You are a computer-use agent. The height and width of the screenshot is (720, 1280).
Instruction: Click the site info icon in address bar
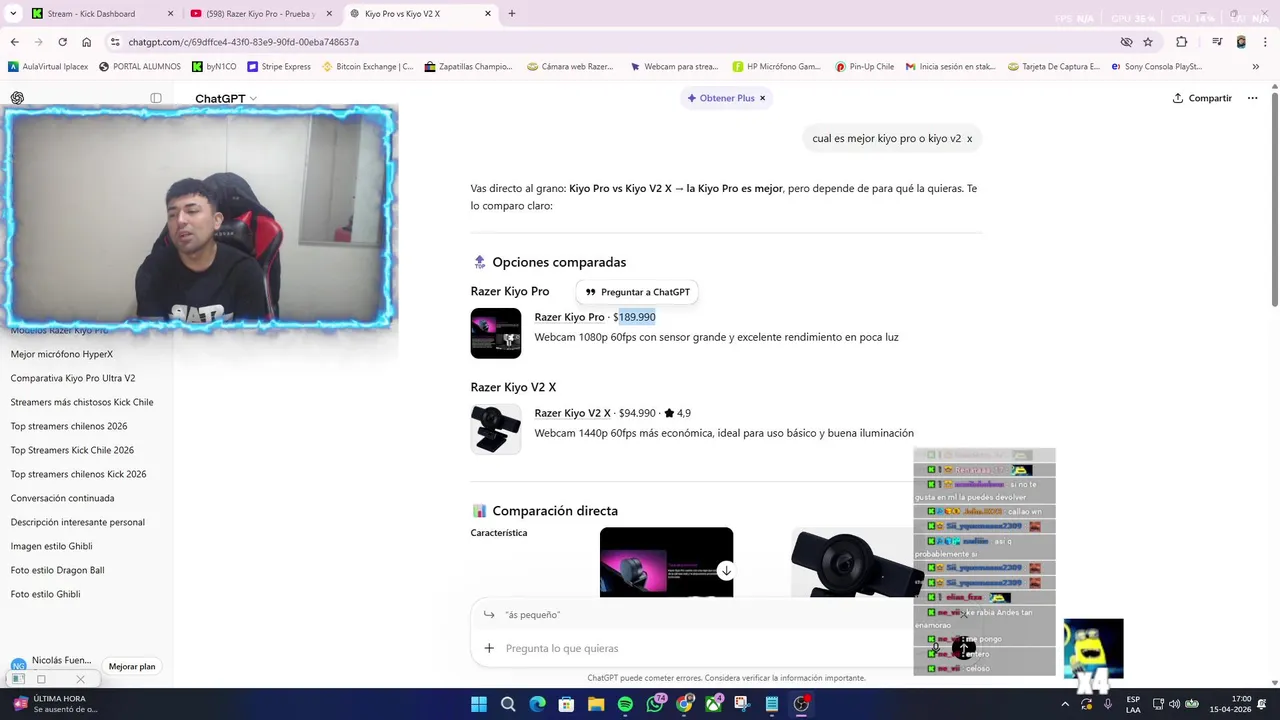coord(115,42)
